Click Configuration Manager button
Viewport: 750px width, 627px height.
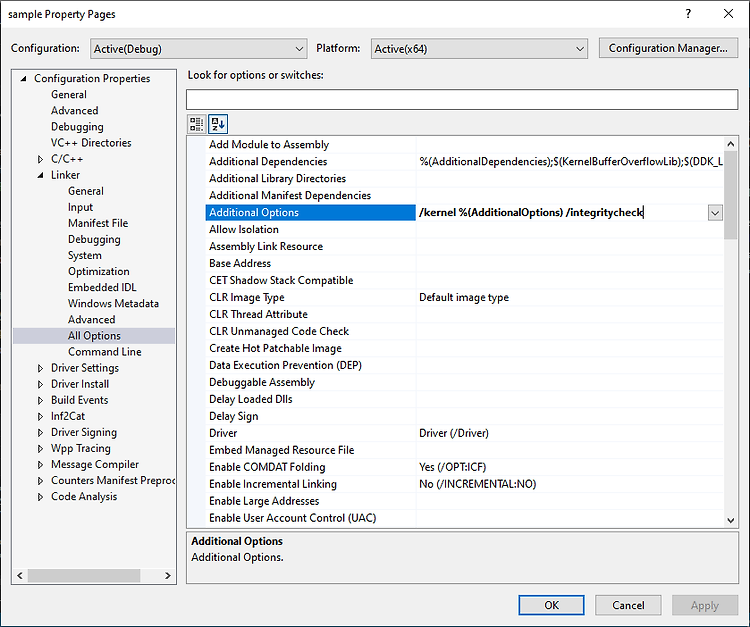tap(668, 48)
